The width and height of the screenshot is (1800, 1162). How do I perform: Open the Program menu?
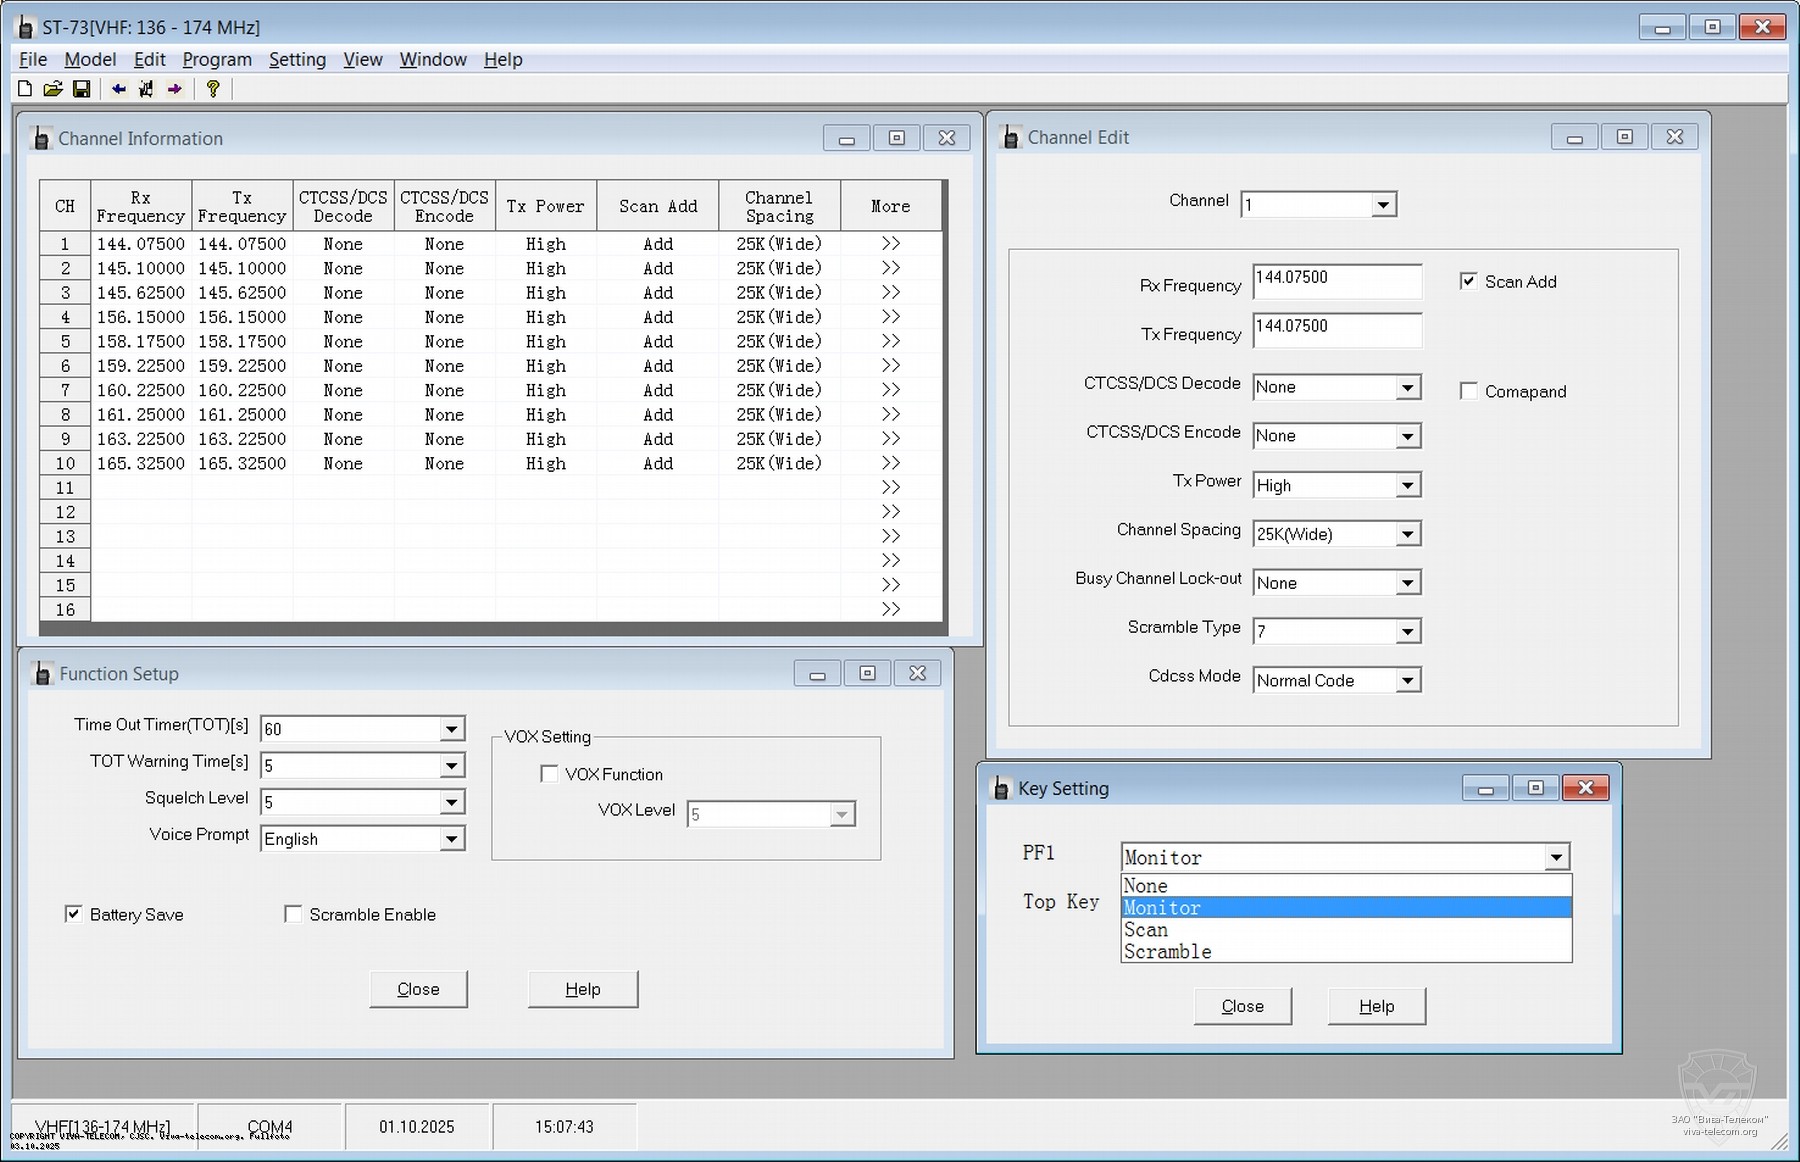point(217,59)
